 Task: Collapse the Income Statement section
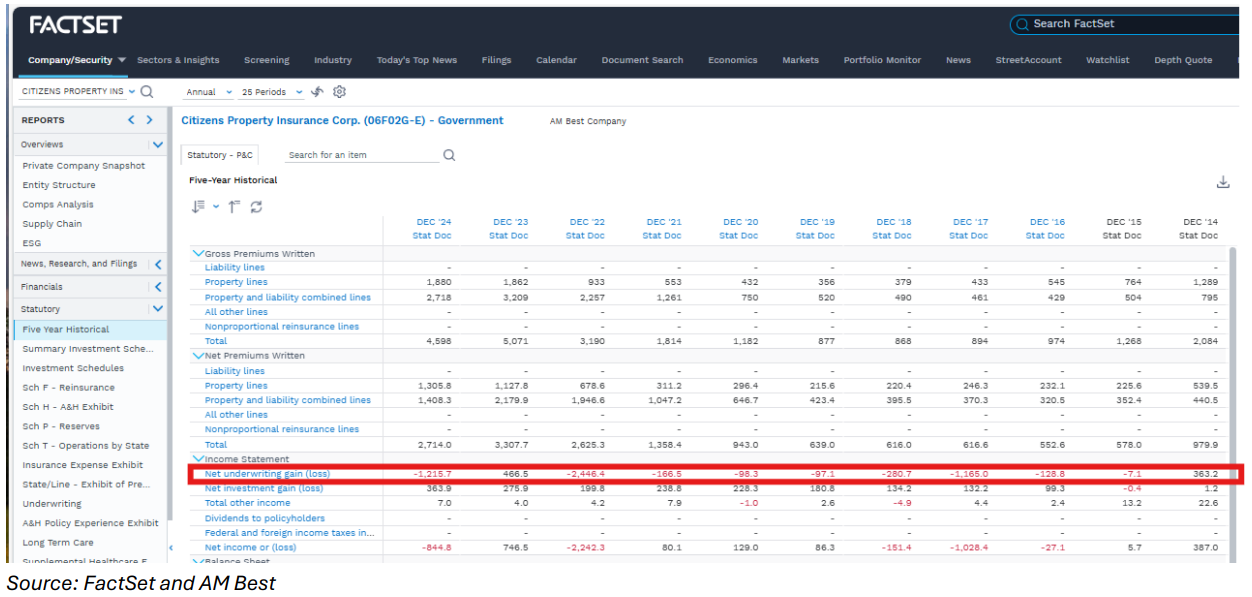click(198, 458)
